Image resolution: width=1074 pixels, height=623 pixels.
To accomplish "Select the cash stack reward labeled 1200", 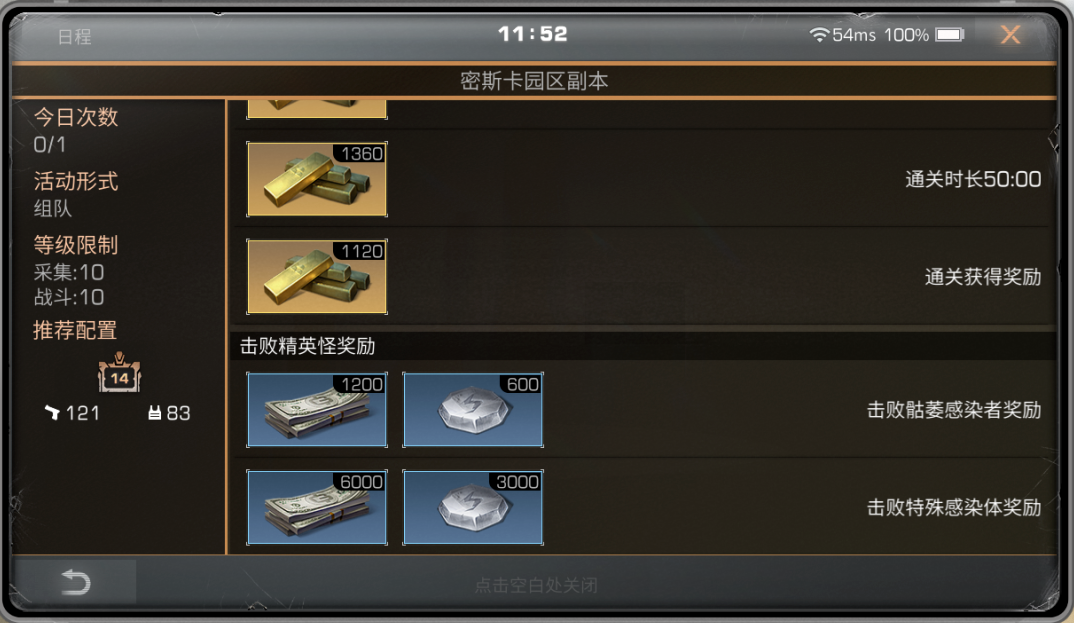I will pyautogui.click(x=317, y=409).
